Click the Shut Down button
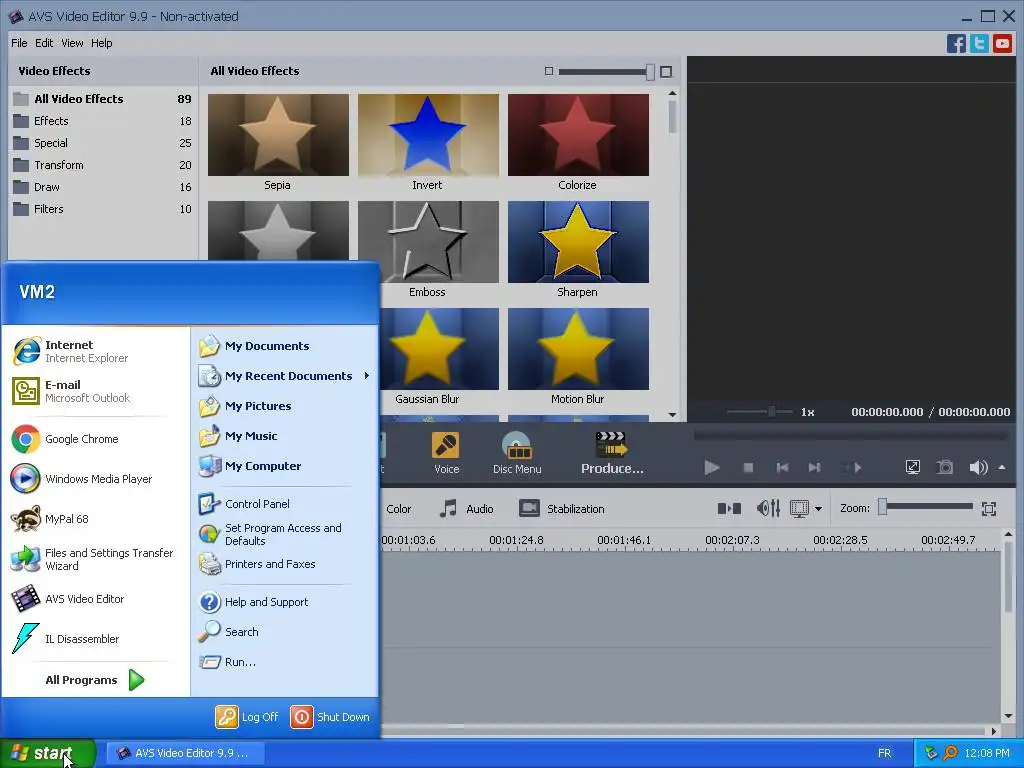The image size is (1024, 768). click(330, 717)
